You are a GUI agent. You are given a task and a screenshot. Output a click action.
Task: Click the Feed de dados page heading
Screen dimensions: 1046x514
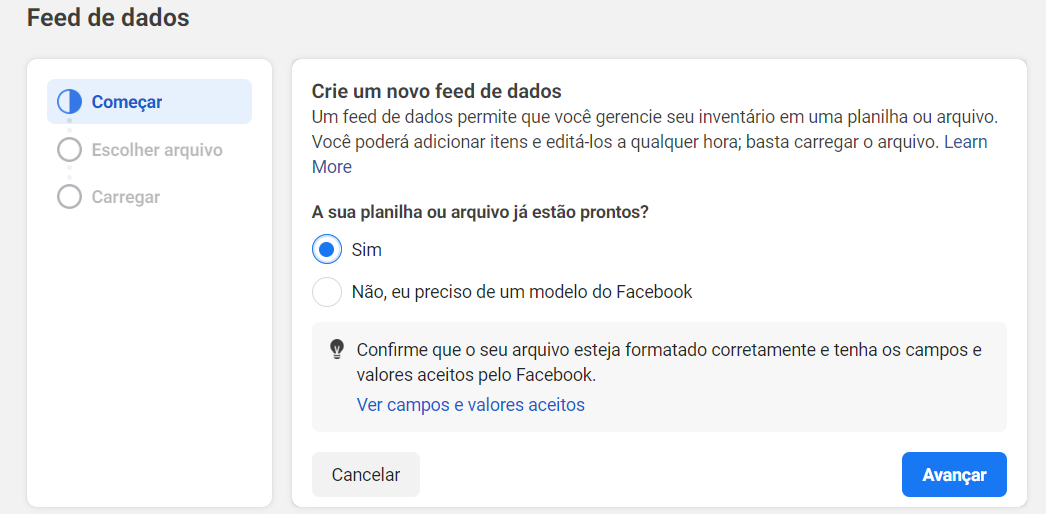point(108,17)
